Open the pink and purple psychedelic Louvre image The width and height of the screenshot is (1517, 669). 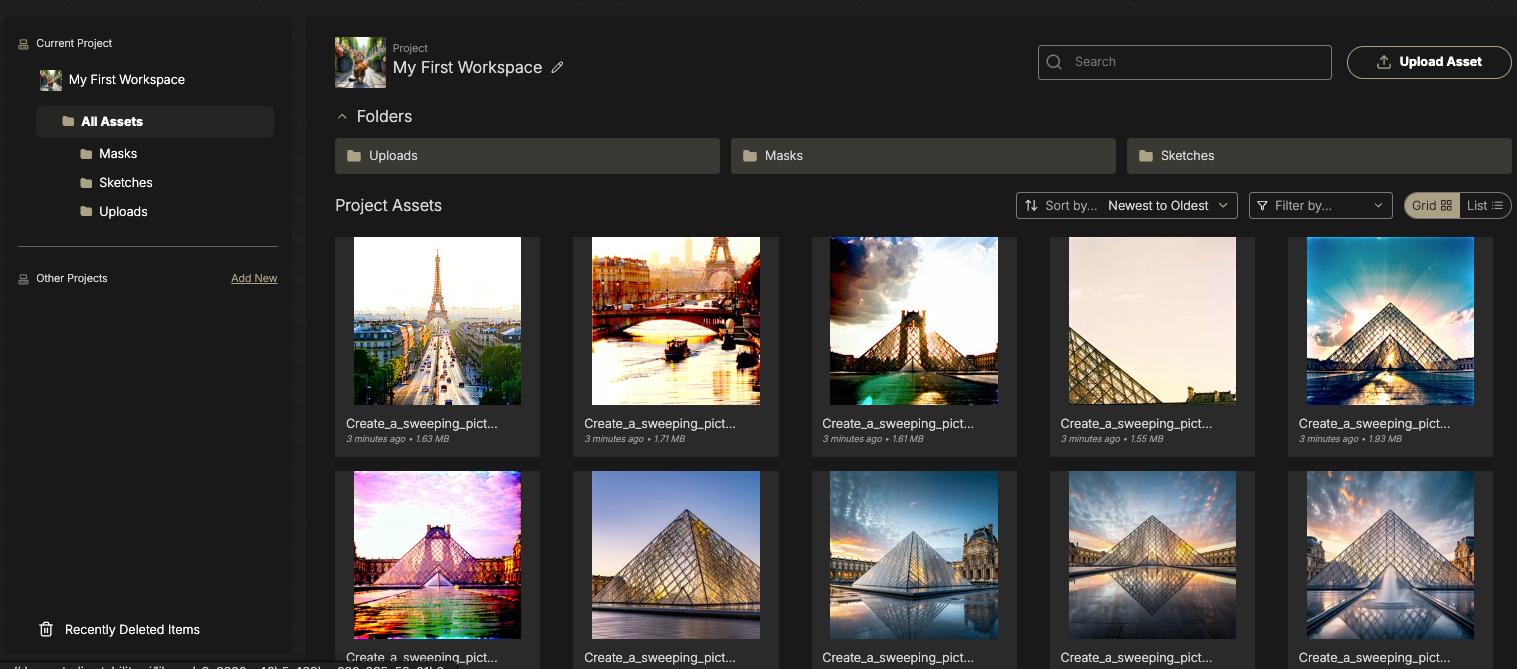pyautogui.click(x=437, y=555)
